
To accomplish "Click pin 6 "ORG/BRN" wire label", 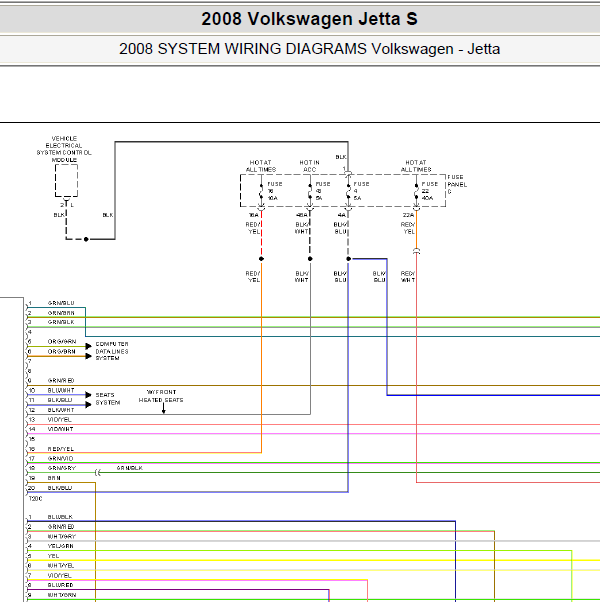I will tap(61, 351).
